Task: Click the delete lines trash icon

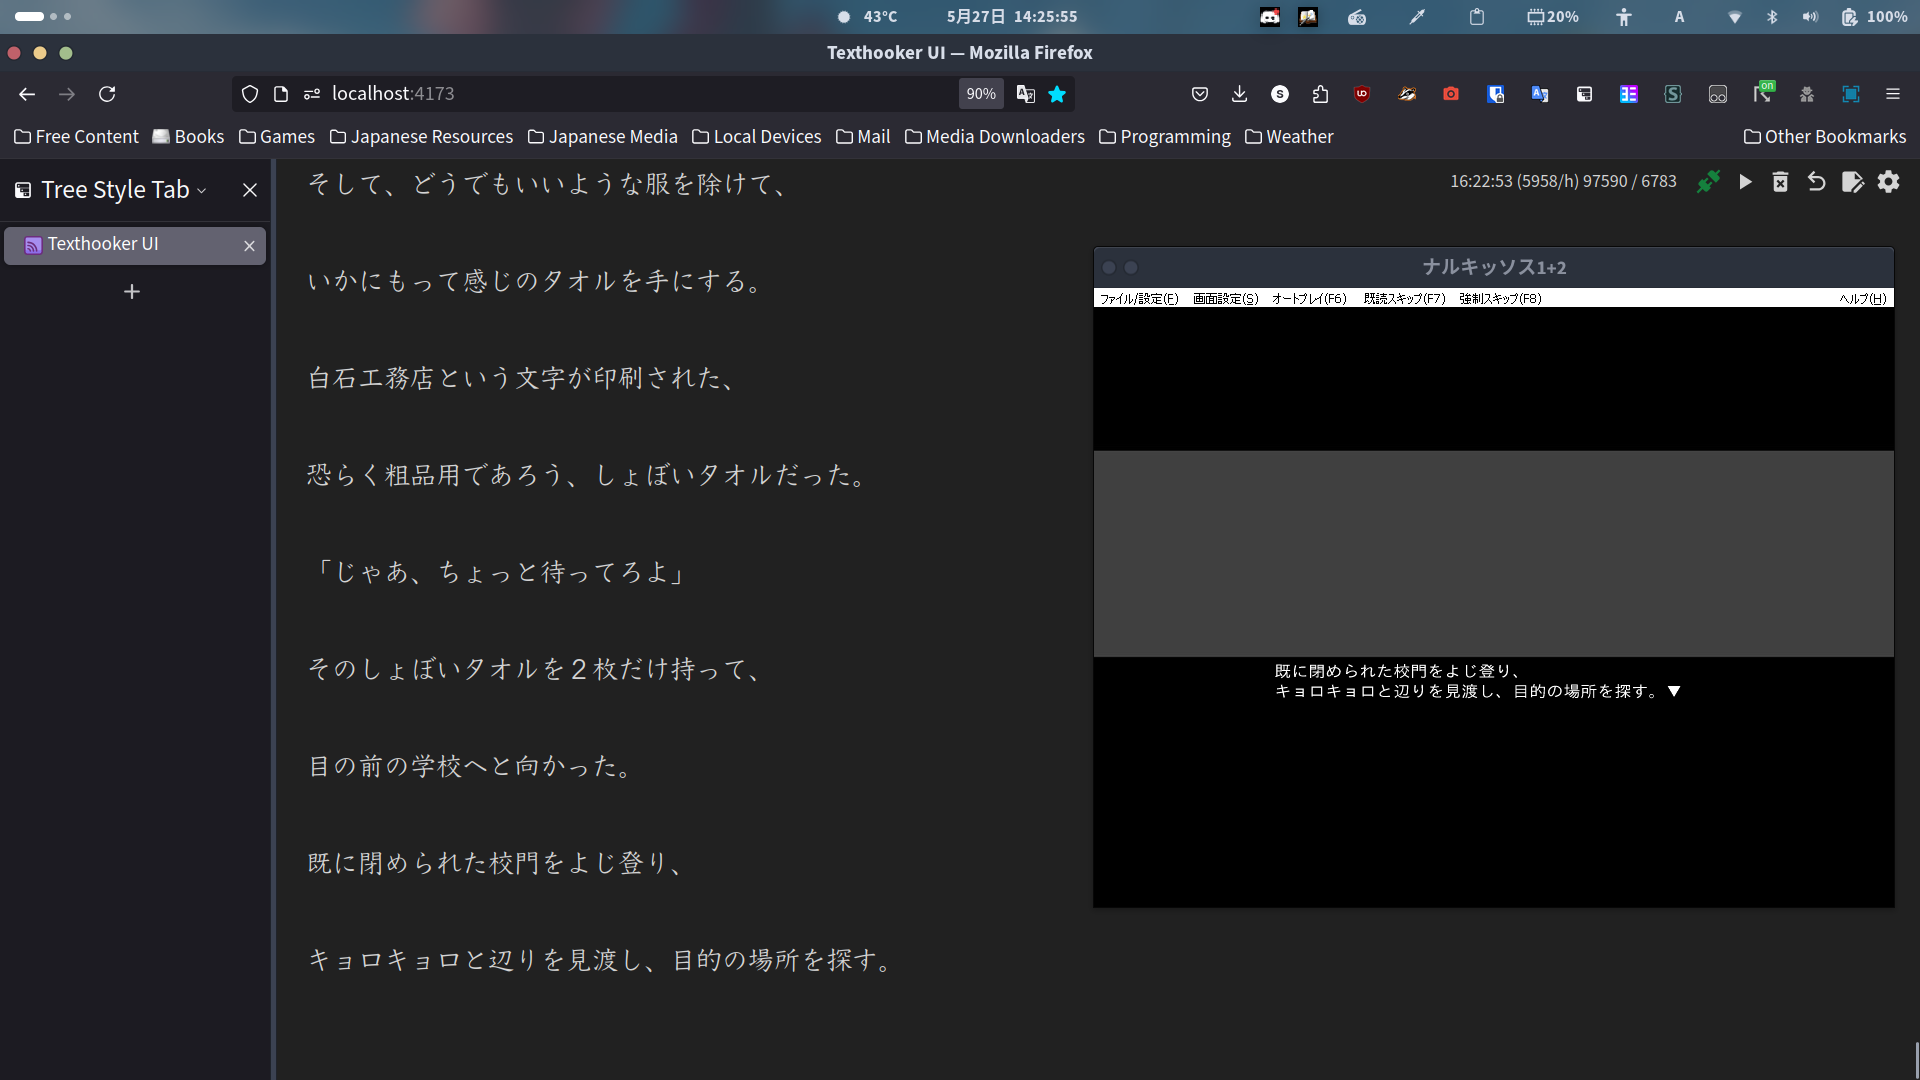Action: tap(1780, 182)
